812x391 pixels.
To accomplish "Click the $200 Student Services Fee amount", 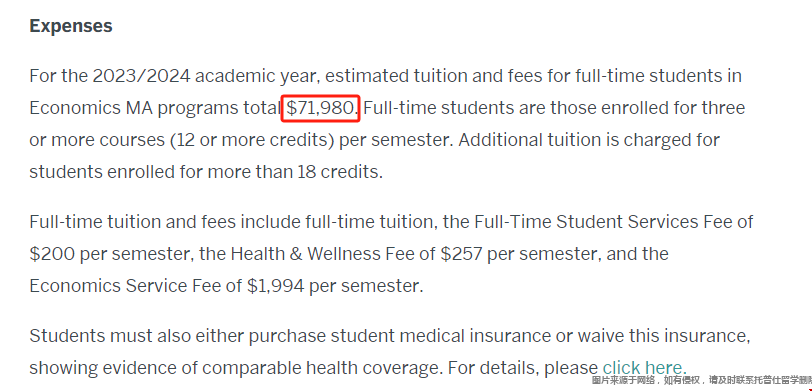I will tap(52, 254).
